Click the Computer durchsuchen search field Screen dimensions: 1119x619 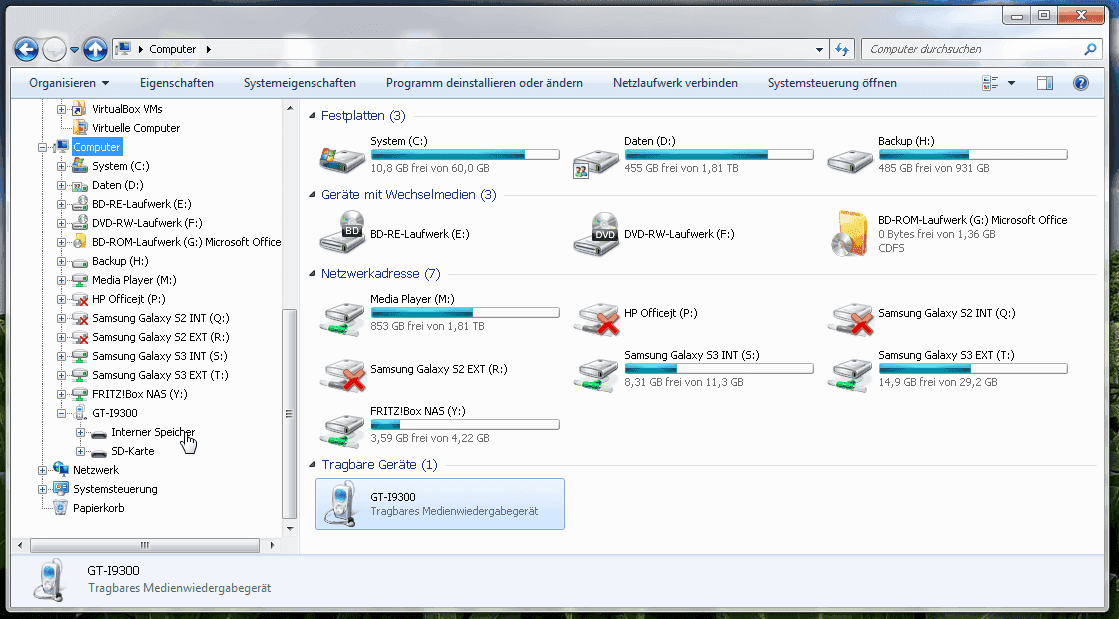(x=972, y=49)
